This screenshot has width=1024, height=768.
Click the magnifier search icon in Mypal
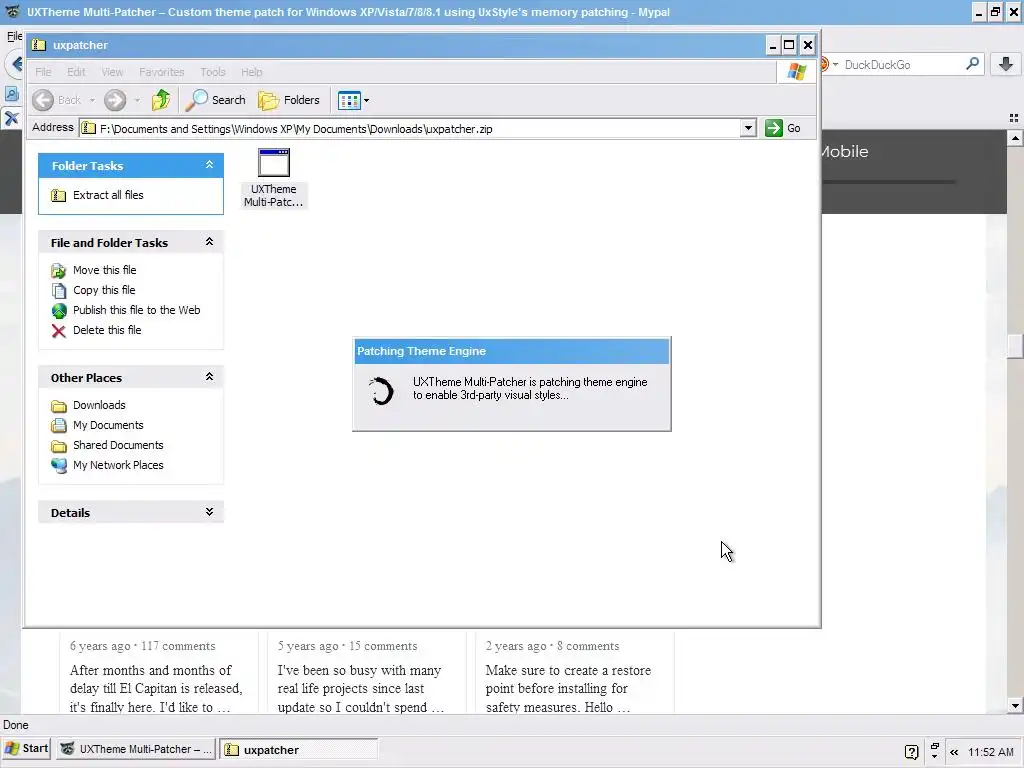tap(972, 64)
